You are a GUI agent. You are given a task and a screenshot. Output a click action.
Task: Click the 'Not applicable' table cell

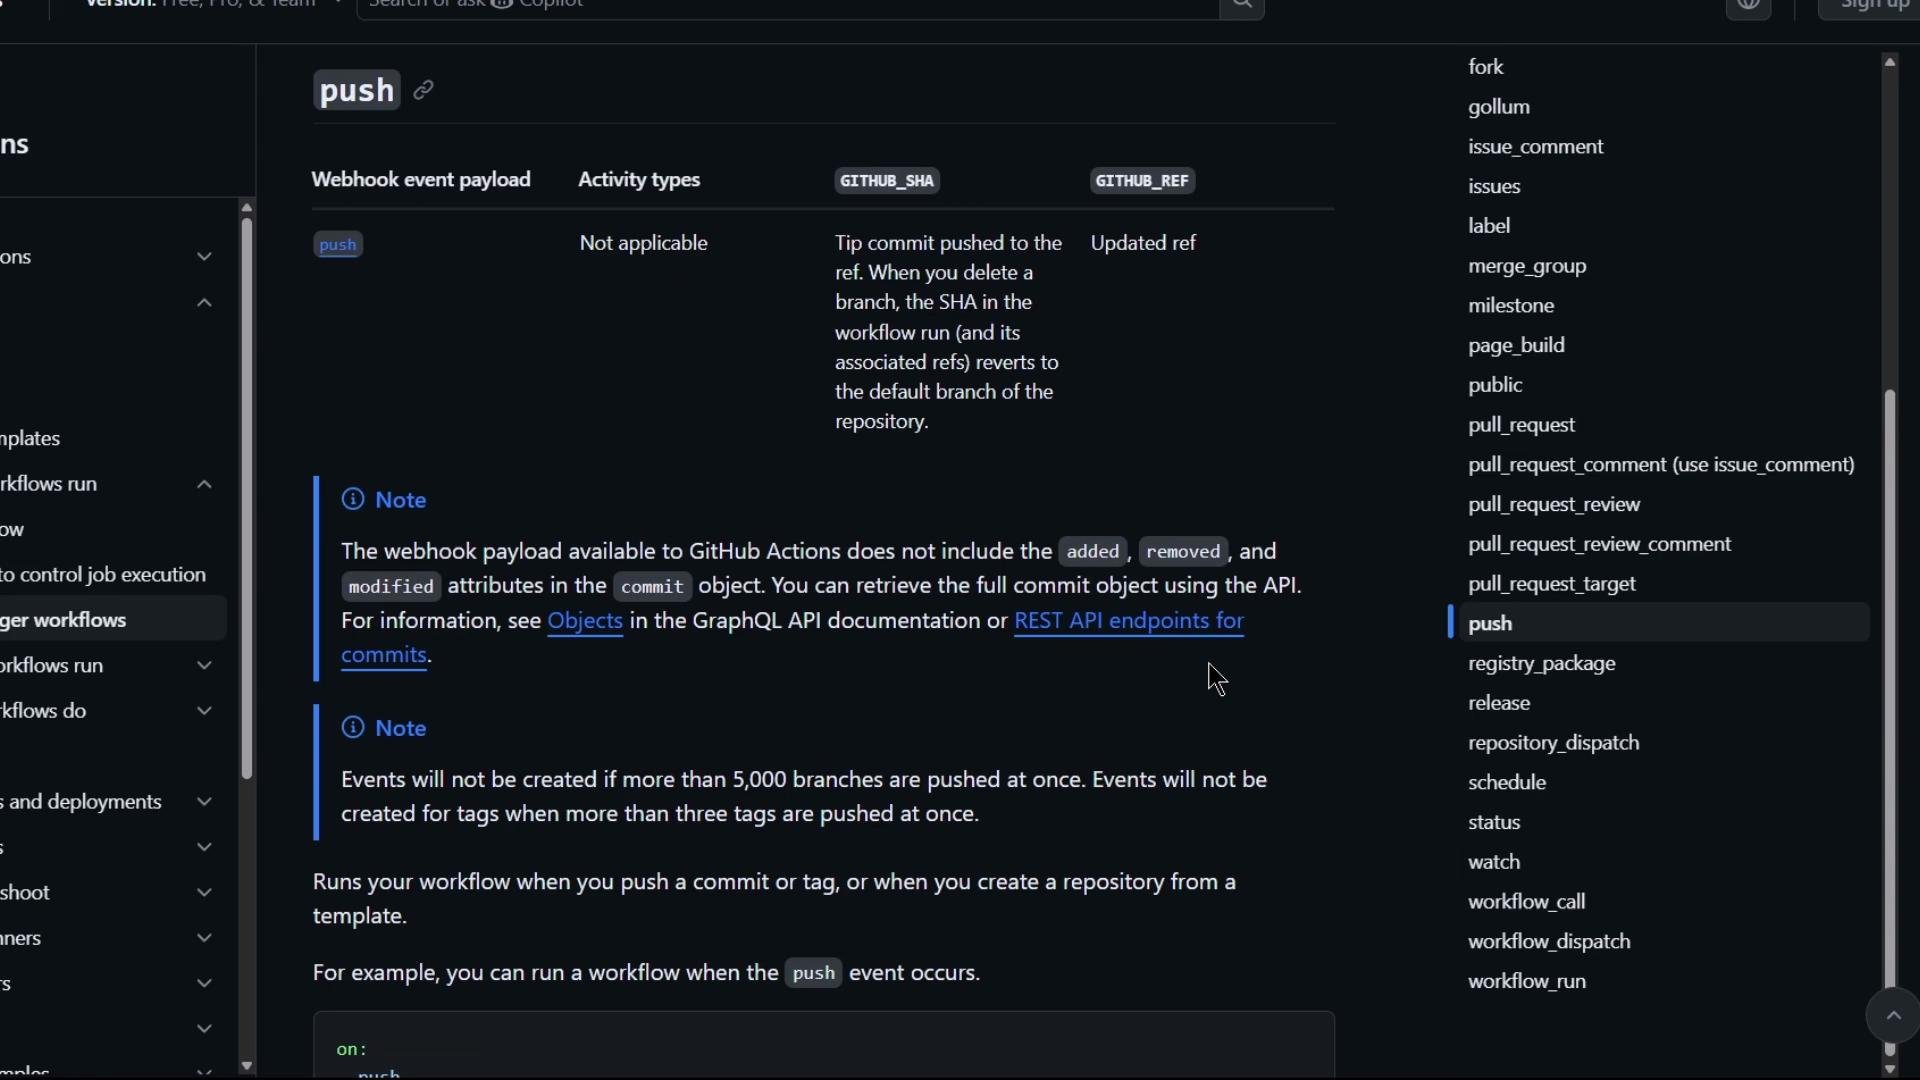(x=644, y=244)
